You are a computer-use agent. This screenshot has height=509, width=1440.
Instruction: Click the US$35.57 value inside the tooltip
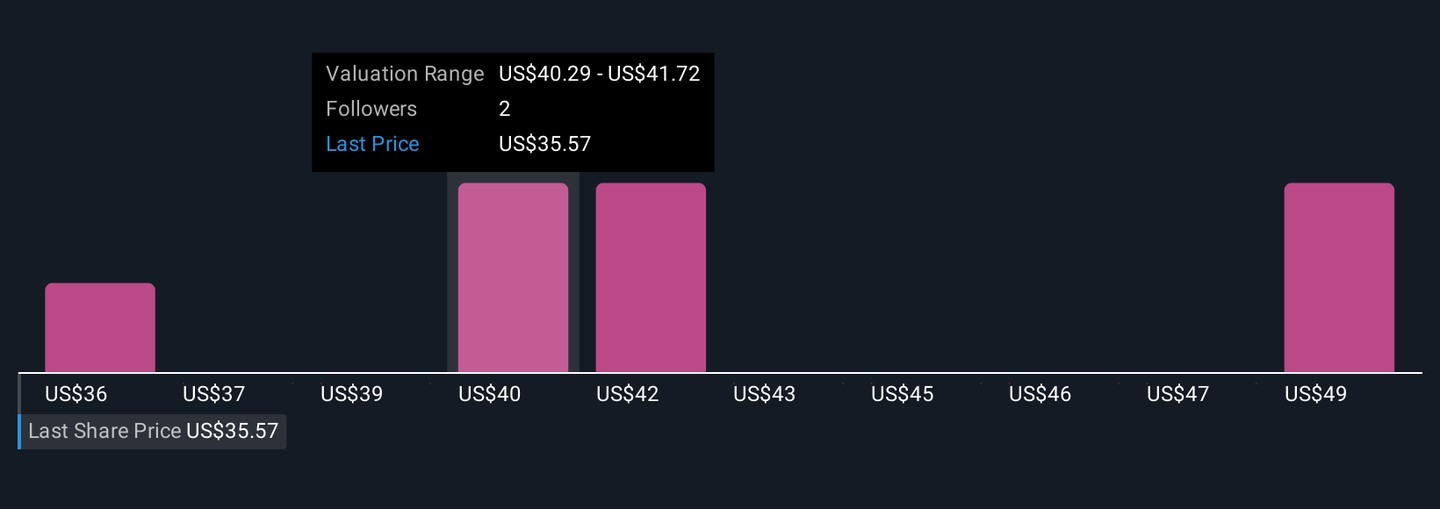point(545,144)
